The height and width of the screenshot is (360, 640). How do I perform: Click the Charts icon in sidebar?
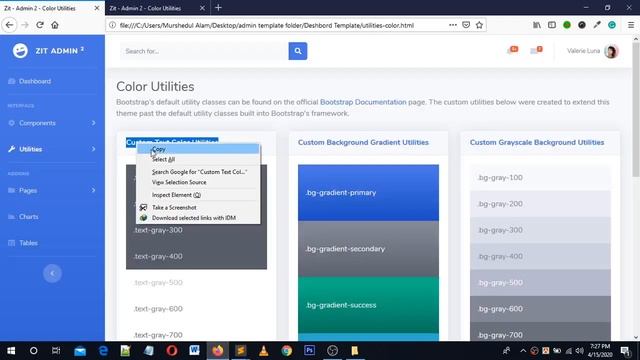point(11,217)
